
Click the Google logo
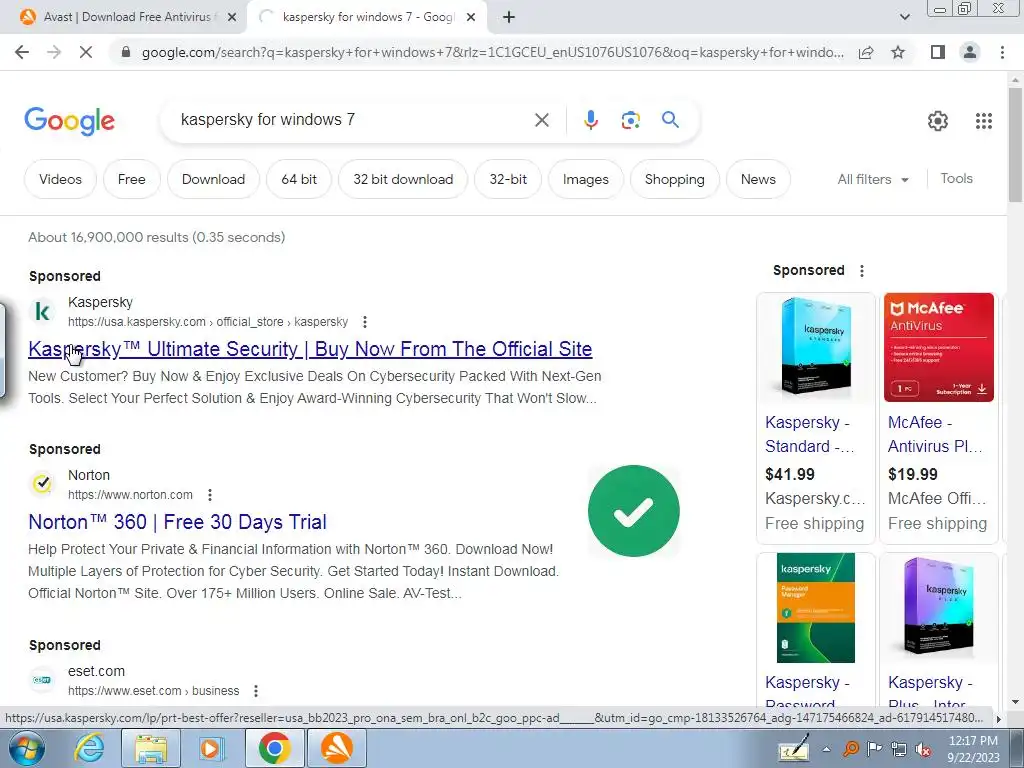coord(69,121)
